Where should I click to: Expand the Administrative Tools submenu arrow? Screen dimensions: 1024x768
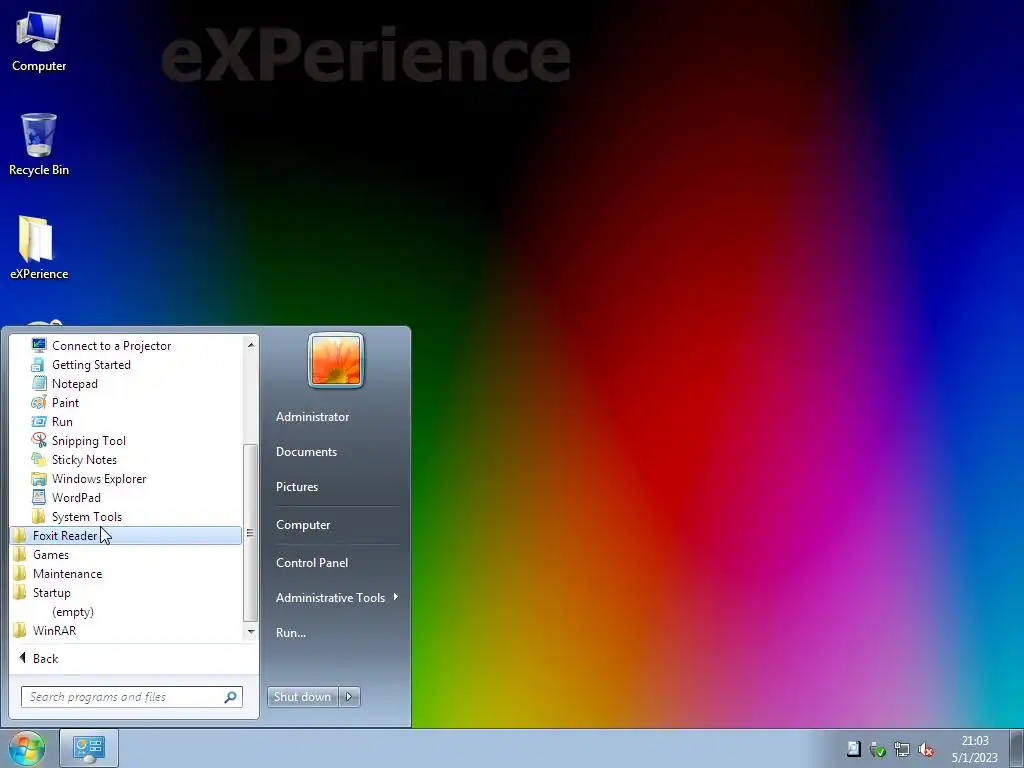pos(396,597)
